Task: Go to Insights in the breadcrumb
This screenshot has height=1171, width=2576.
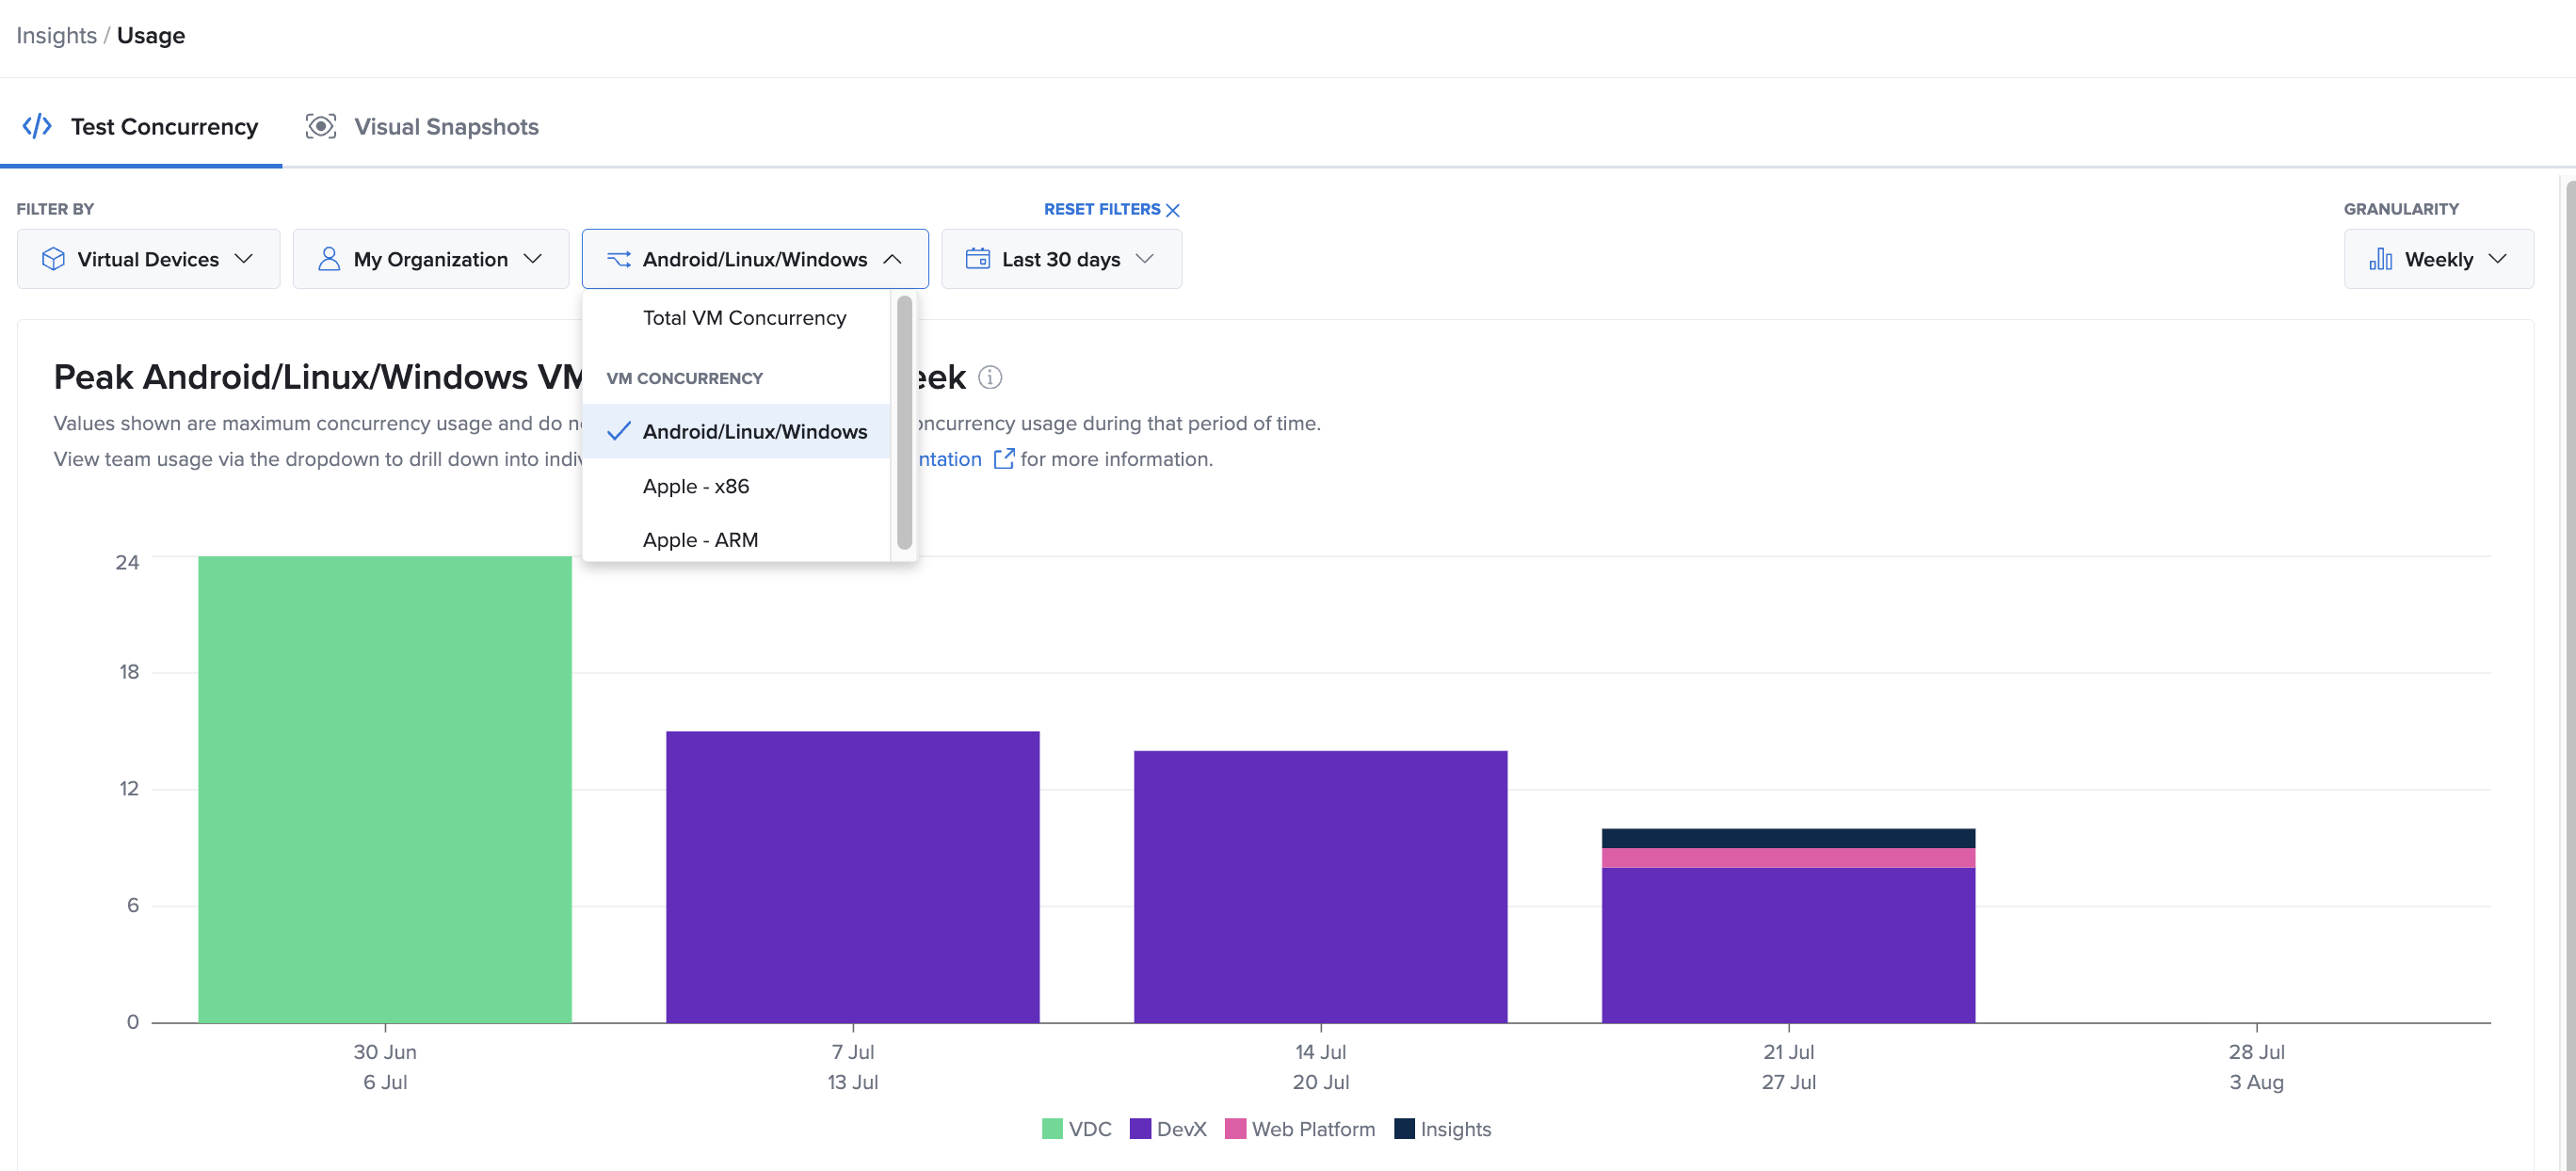Action: [56, 36]
